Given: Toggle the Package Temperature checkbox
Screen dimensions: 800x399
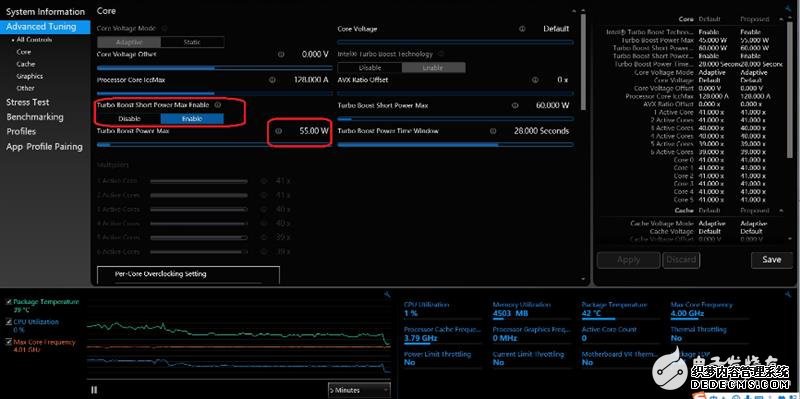Looking at the screenshot, I should [9, 302].
